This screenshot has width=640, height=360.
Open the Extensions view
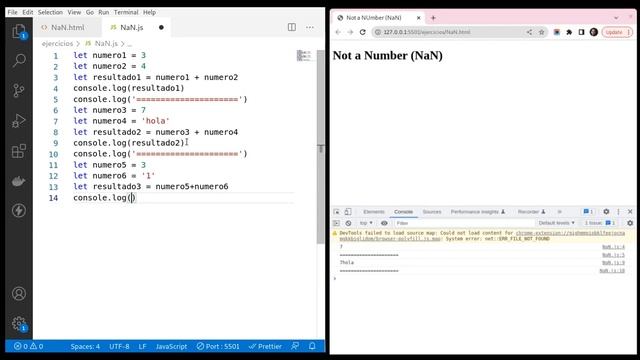[19, 151]
